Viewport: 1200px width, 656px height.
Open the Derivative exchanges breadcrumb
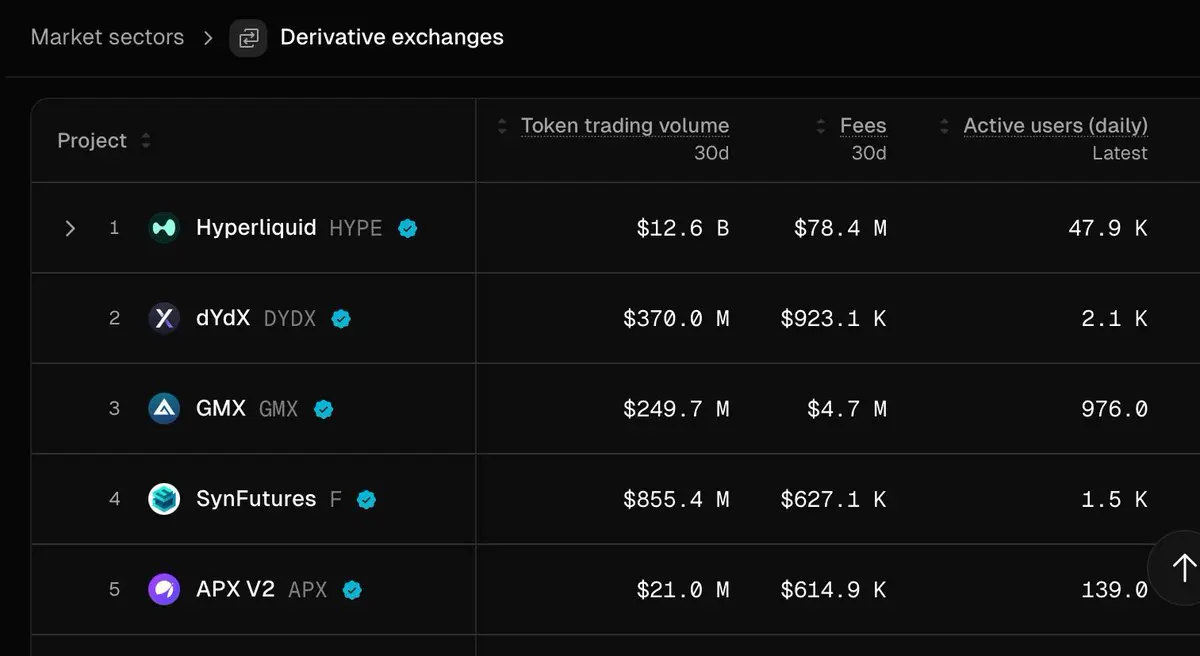(391, 38)
